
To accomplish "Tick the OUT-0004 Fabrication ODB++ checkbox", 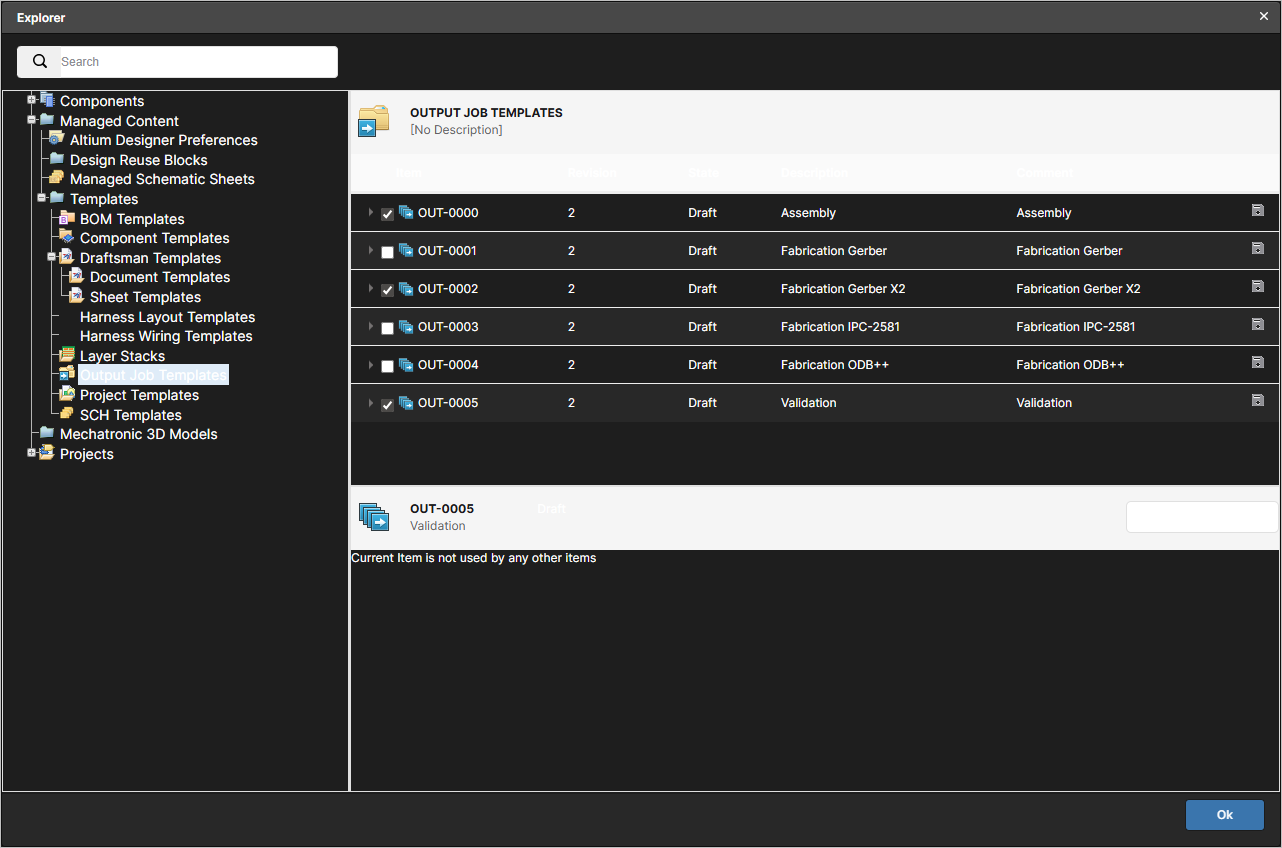I will click(387, 366).
